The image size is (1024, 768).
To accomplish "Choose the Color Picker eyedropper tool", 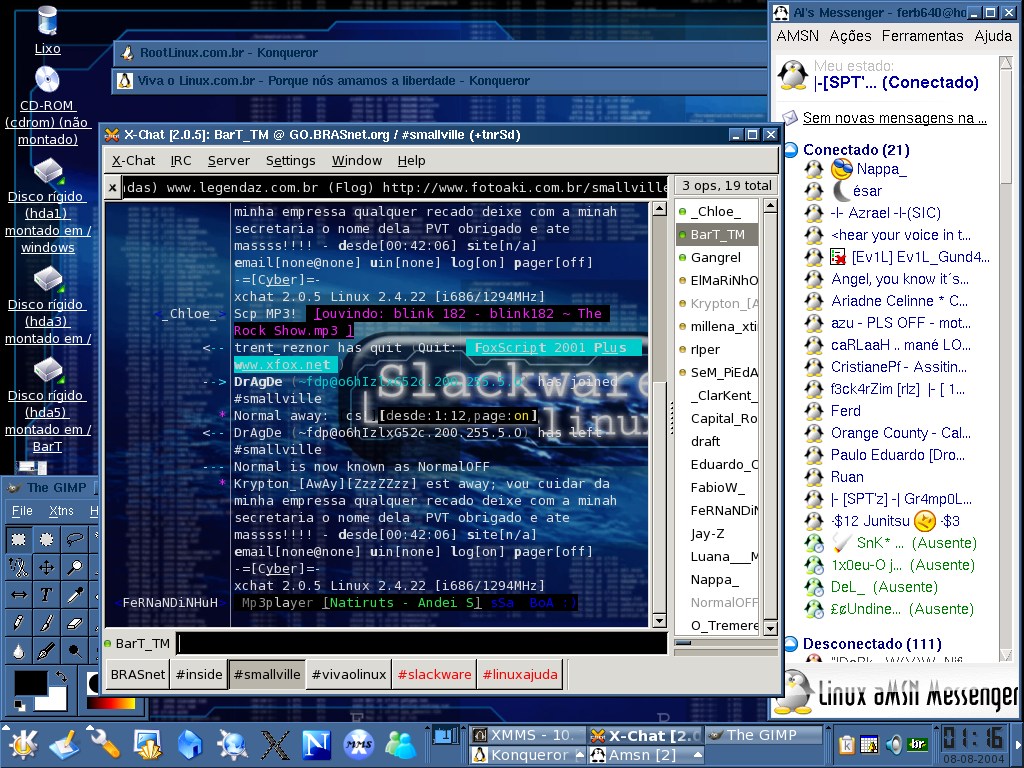I will pos(74,594).
